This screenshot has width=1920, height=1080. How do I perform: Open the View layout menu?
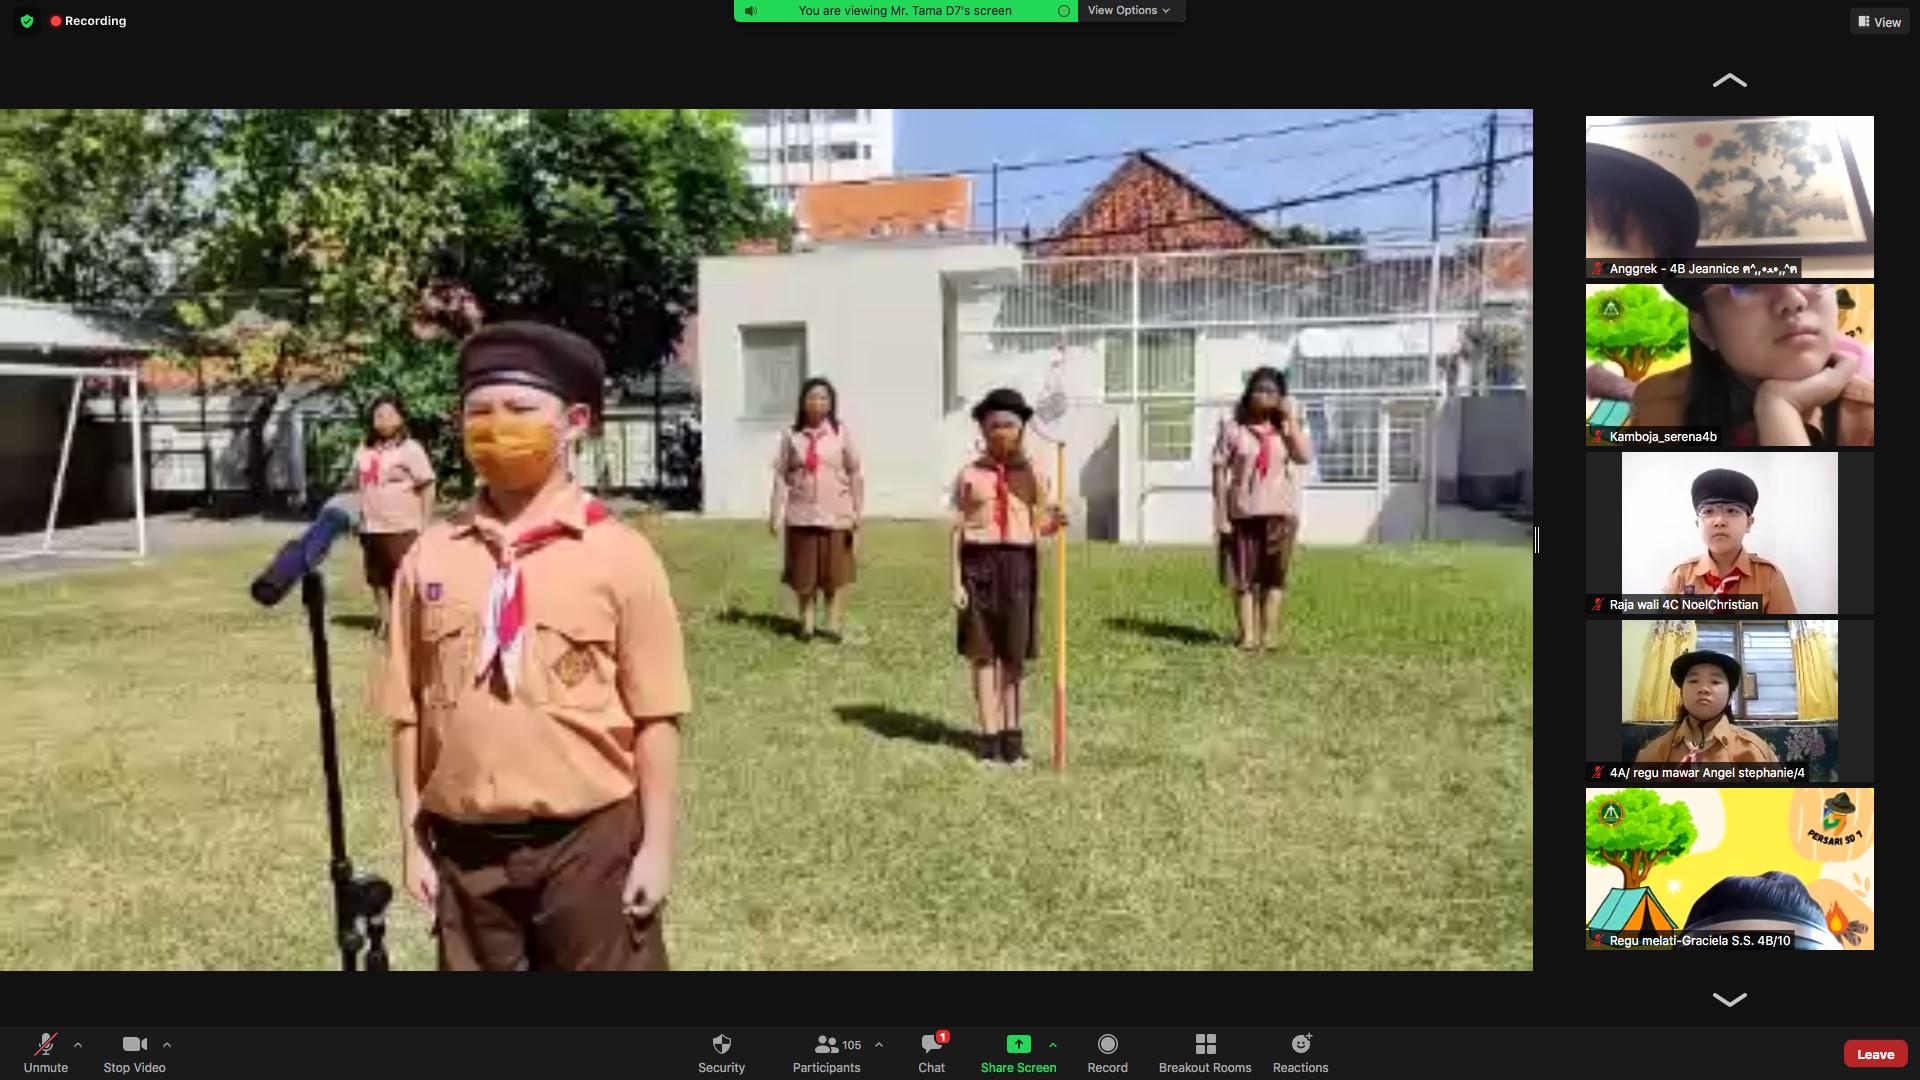[x=1879, y=22]
